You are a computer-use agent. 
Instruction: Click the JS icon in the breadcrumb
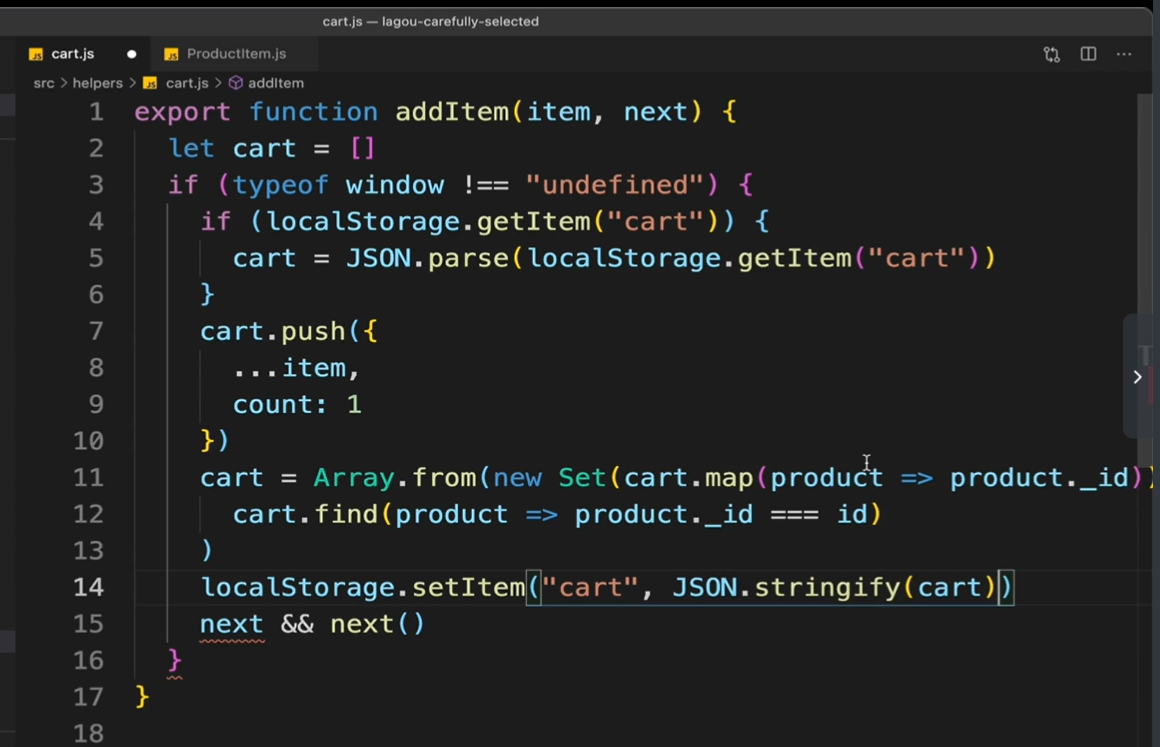150,83
